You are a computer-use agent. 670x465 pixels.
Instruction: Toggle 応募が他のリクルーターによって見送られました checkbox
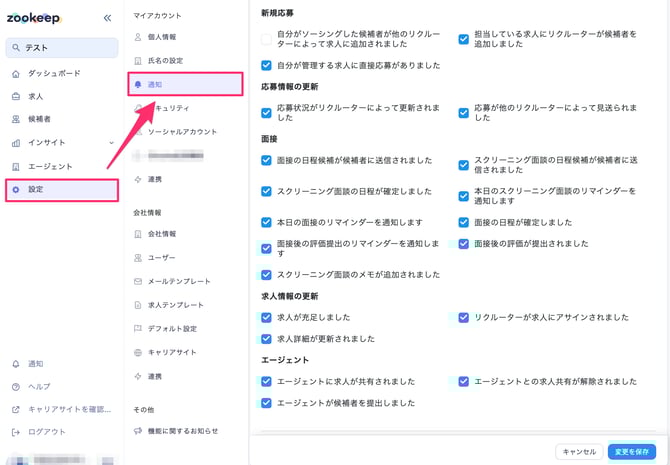(464, 113)
